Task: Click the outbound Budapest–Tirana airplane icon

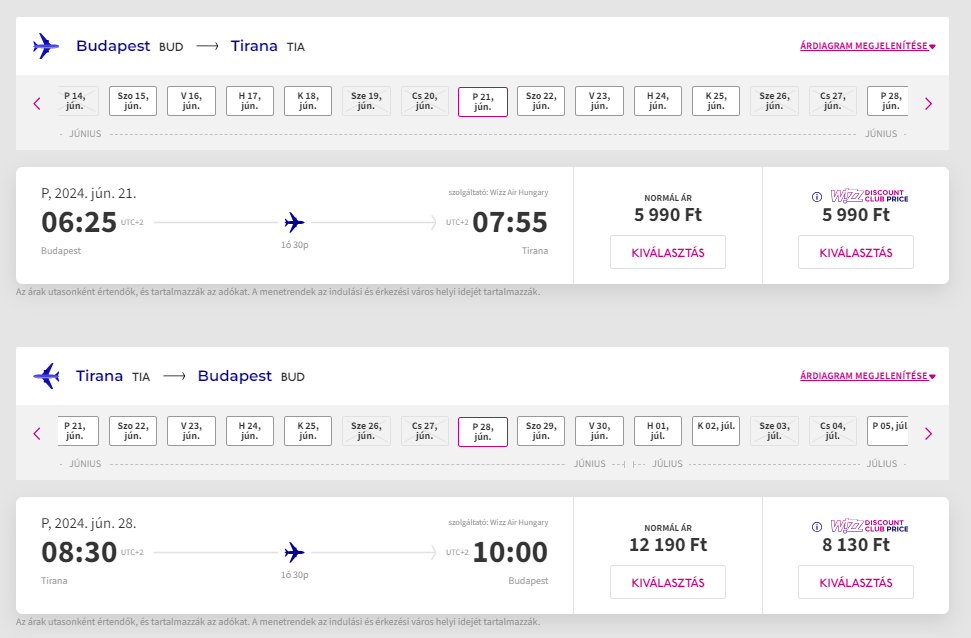Action: point(46,46)
